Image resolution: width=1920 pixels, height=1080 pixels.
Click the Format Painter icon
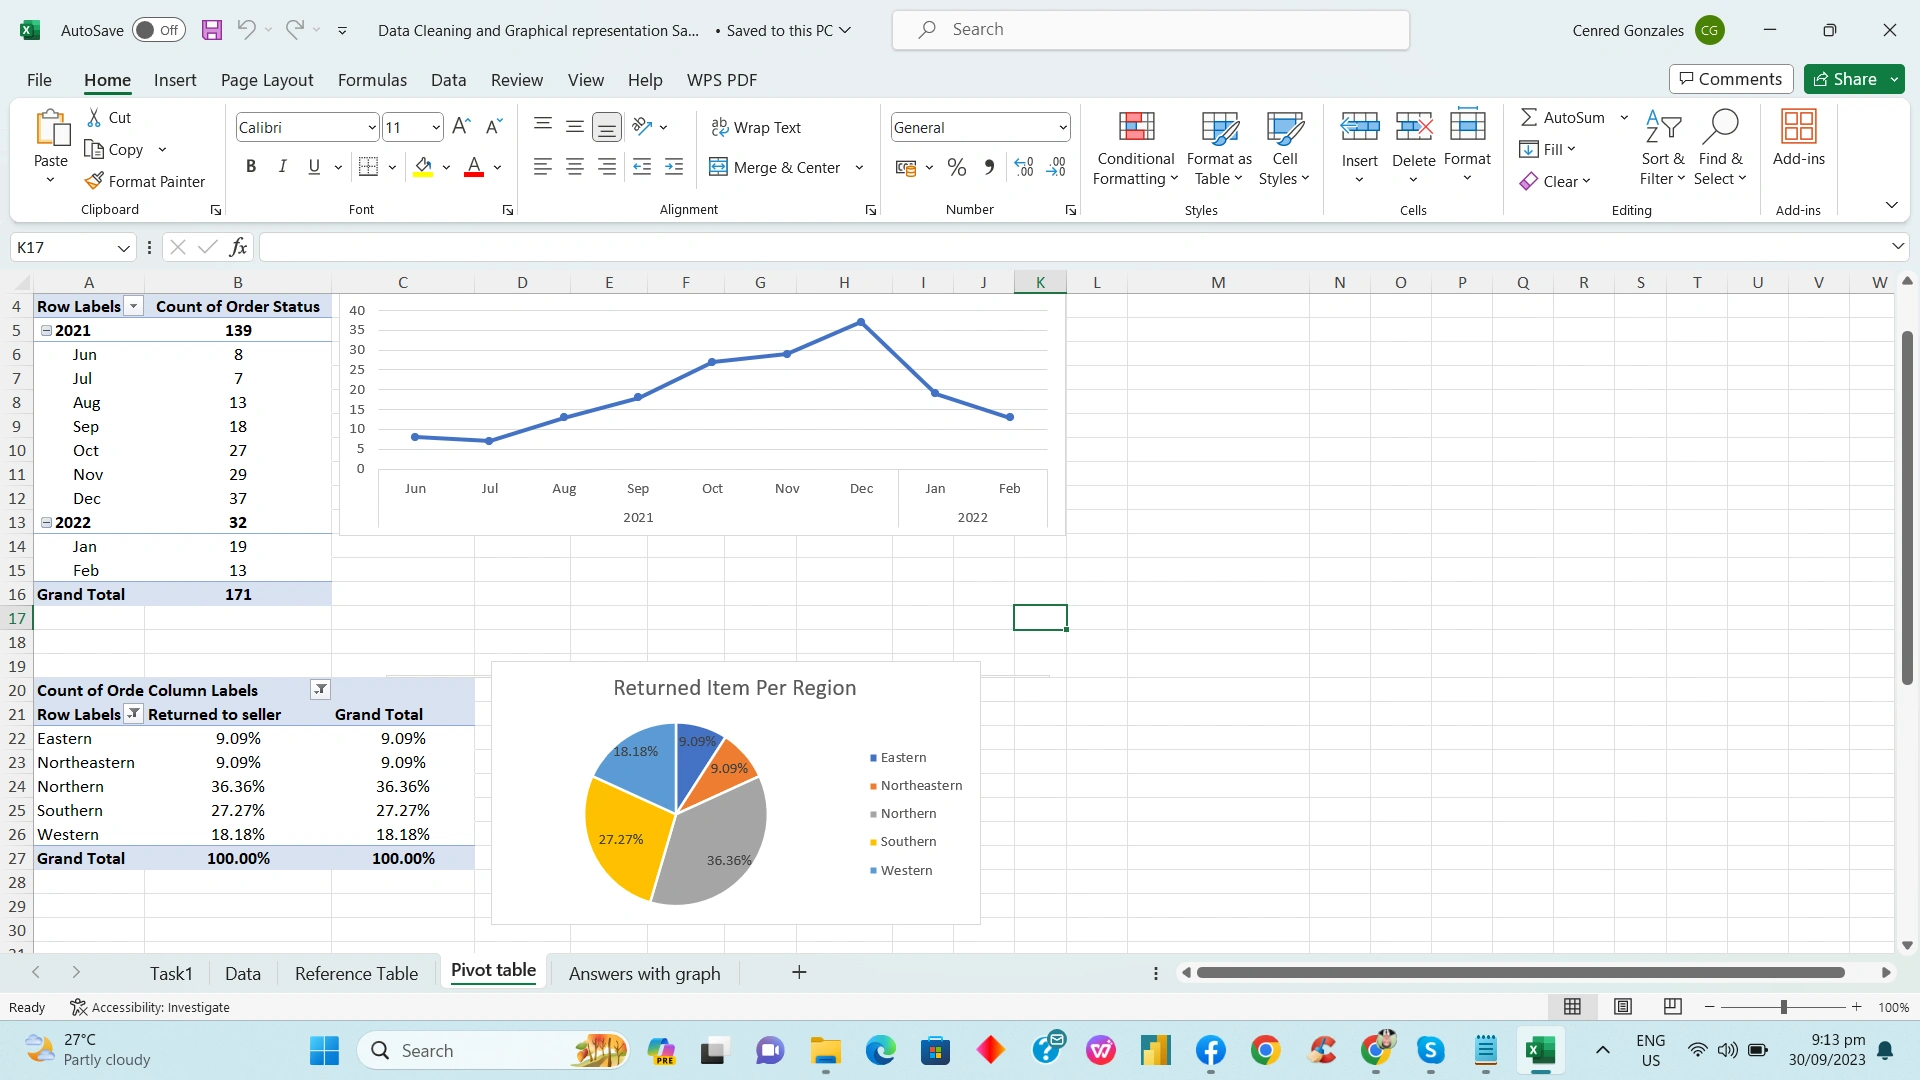coord(93,181)
